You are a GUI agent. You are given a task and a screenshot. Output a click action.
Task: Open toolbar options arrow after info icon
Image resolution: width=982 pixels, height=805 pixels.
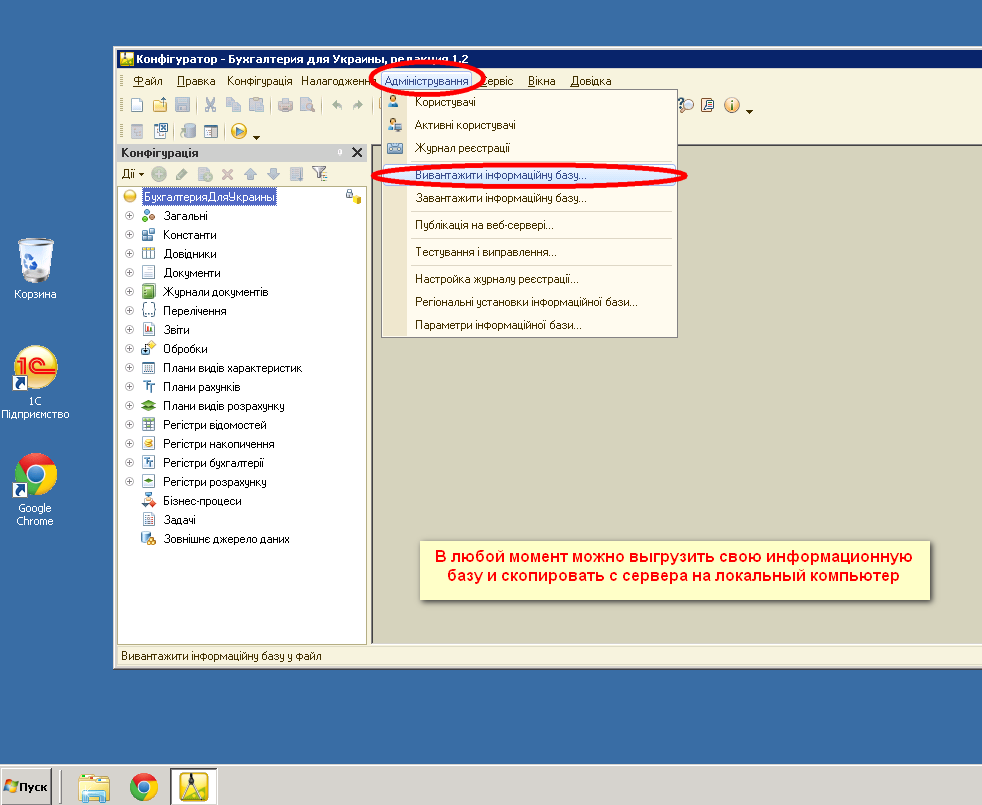point(749,111)
